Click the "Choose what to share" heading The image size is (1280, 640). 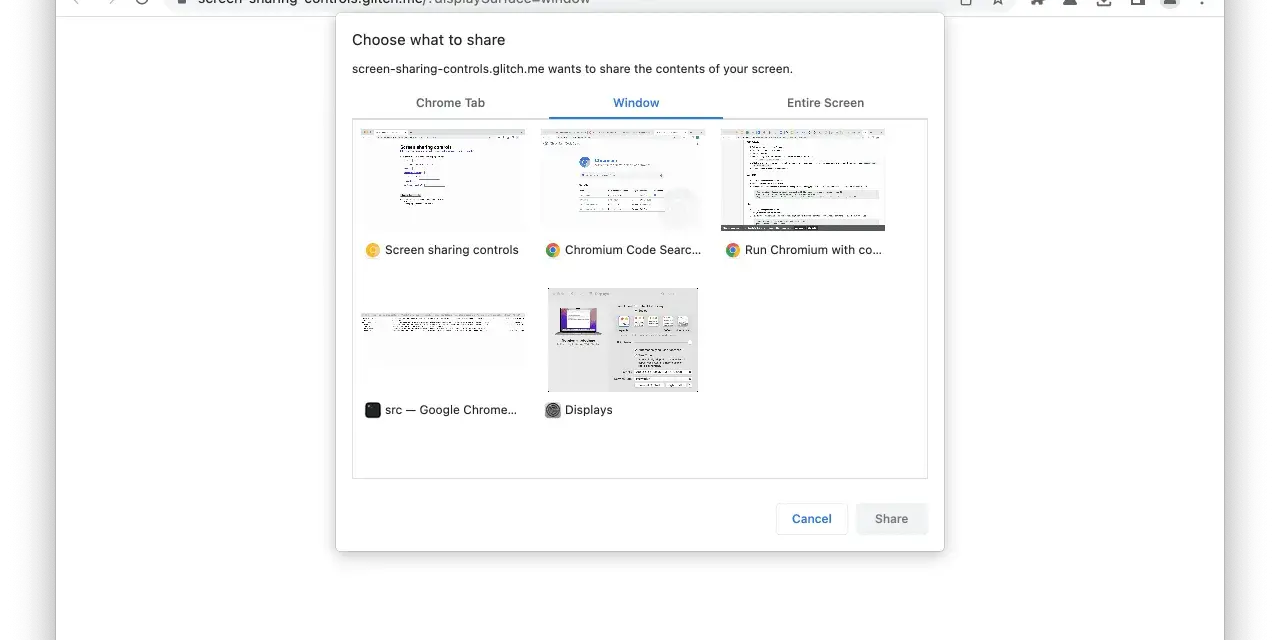coord(429,40)
